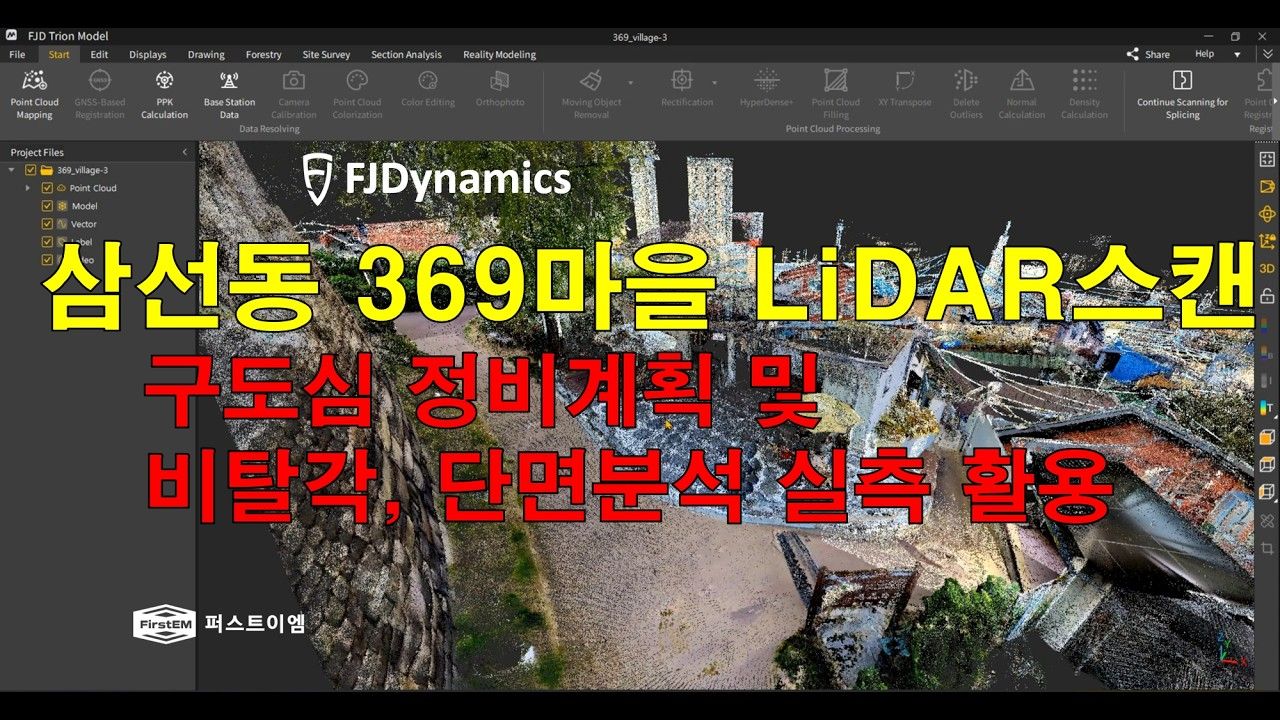This screenshot has height=720, width=1280.
Task: Select the Start tab
Action: pos(59,54)
